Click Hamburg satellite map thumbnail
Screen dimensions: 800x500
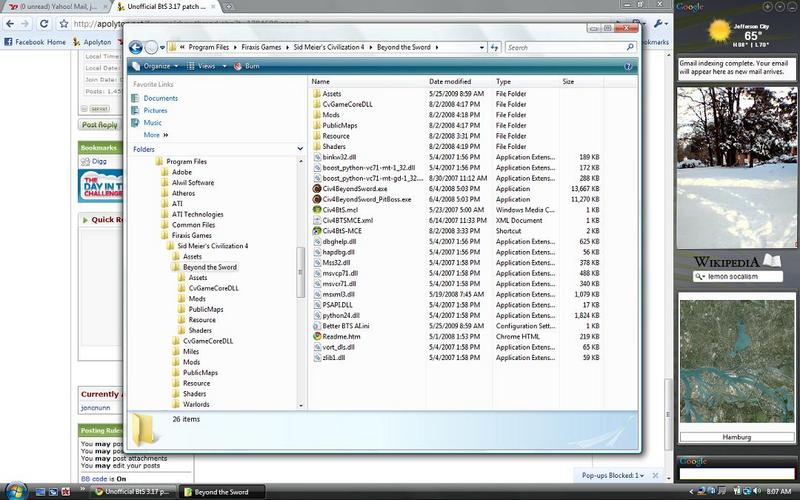737,361
